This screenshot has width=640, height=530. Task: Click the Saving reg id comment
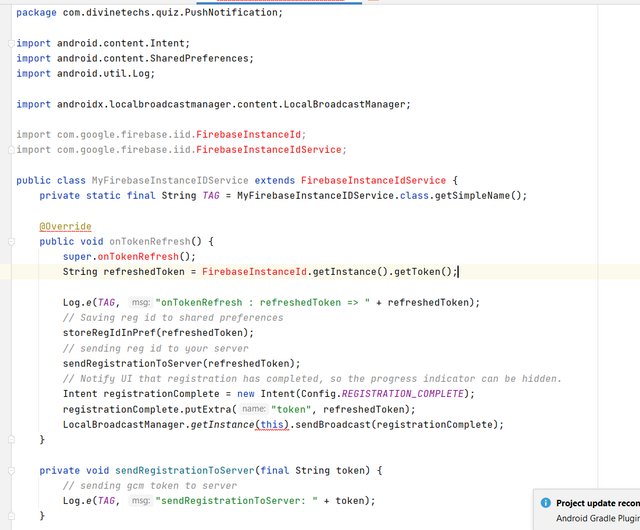pos(173,318)
